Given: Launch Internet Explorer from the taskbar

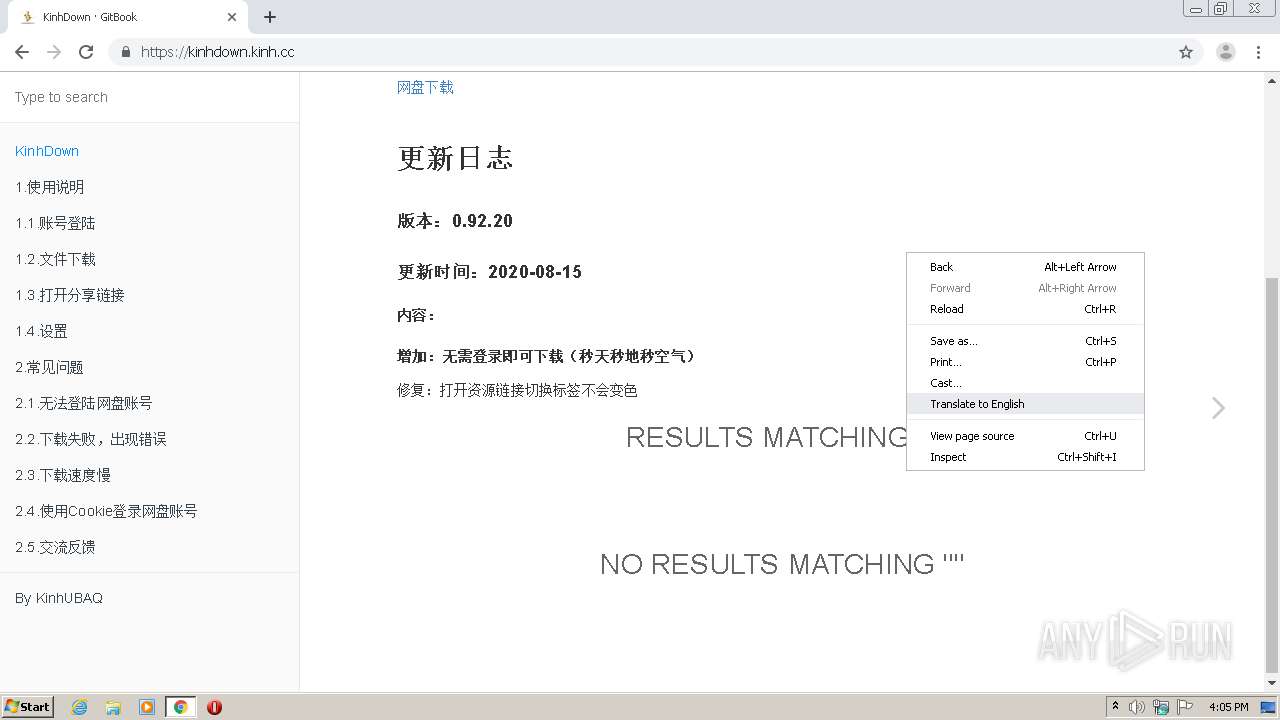Looking at the screenshot, I should (x=80, y=707).
